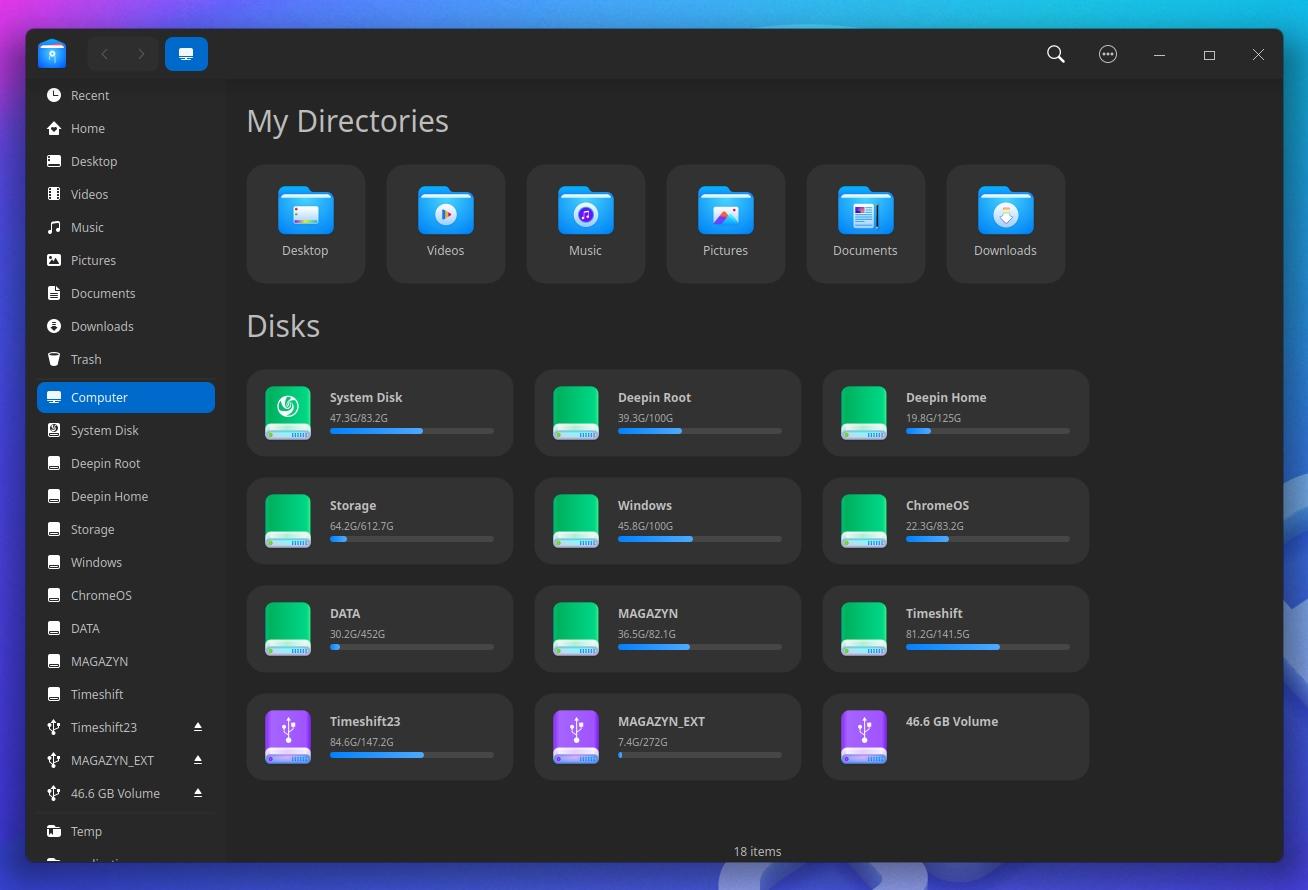Open ChromeOS in the sidebar

tap(126, 595)
